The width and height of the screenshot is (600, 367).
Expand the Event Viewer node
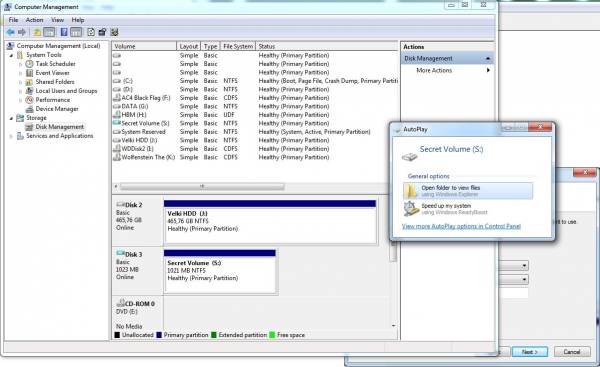pos(20,73)
